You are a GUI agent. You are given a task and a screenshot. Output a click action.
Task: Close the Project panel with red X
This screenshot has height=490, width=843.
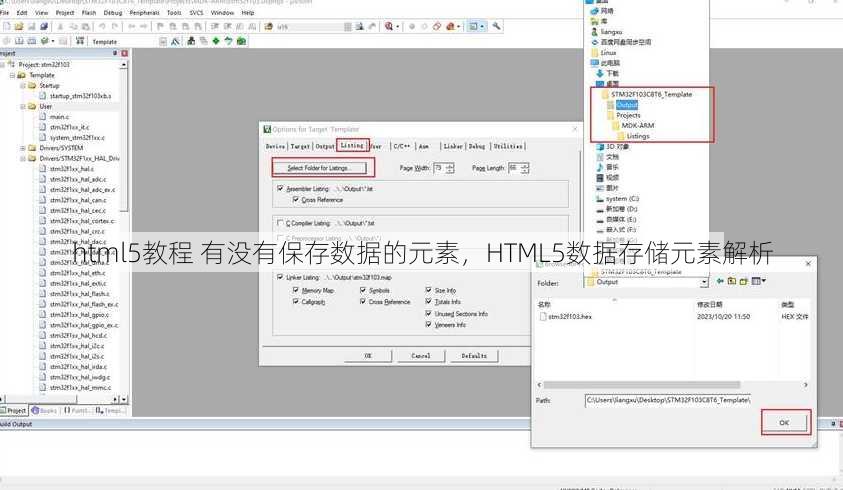124,53
